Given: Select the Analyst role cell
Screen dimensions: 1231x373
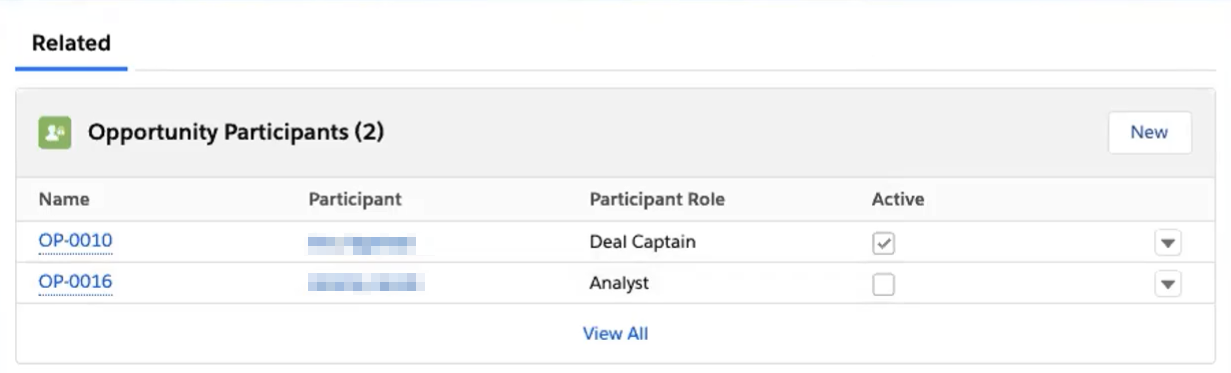Looking at the screenshot, I should [619, 283].
